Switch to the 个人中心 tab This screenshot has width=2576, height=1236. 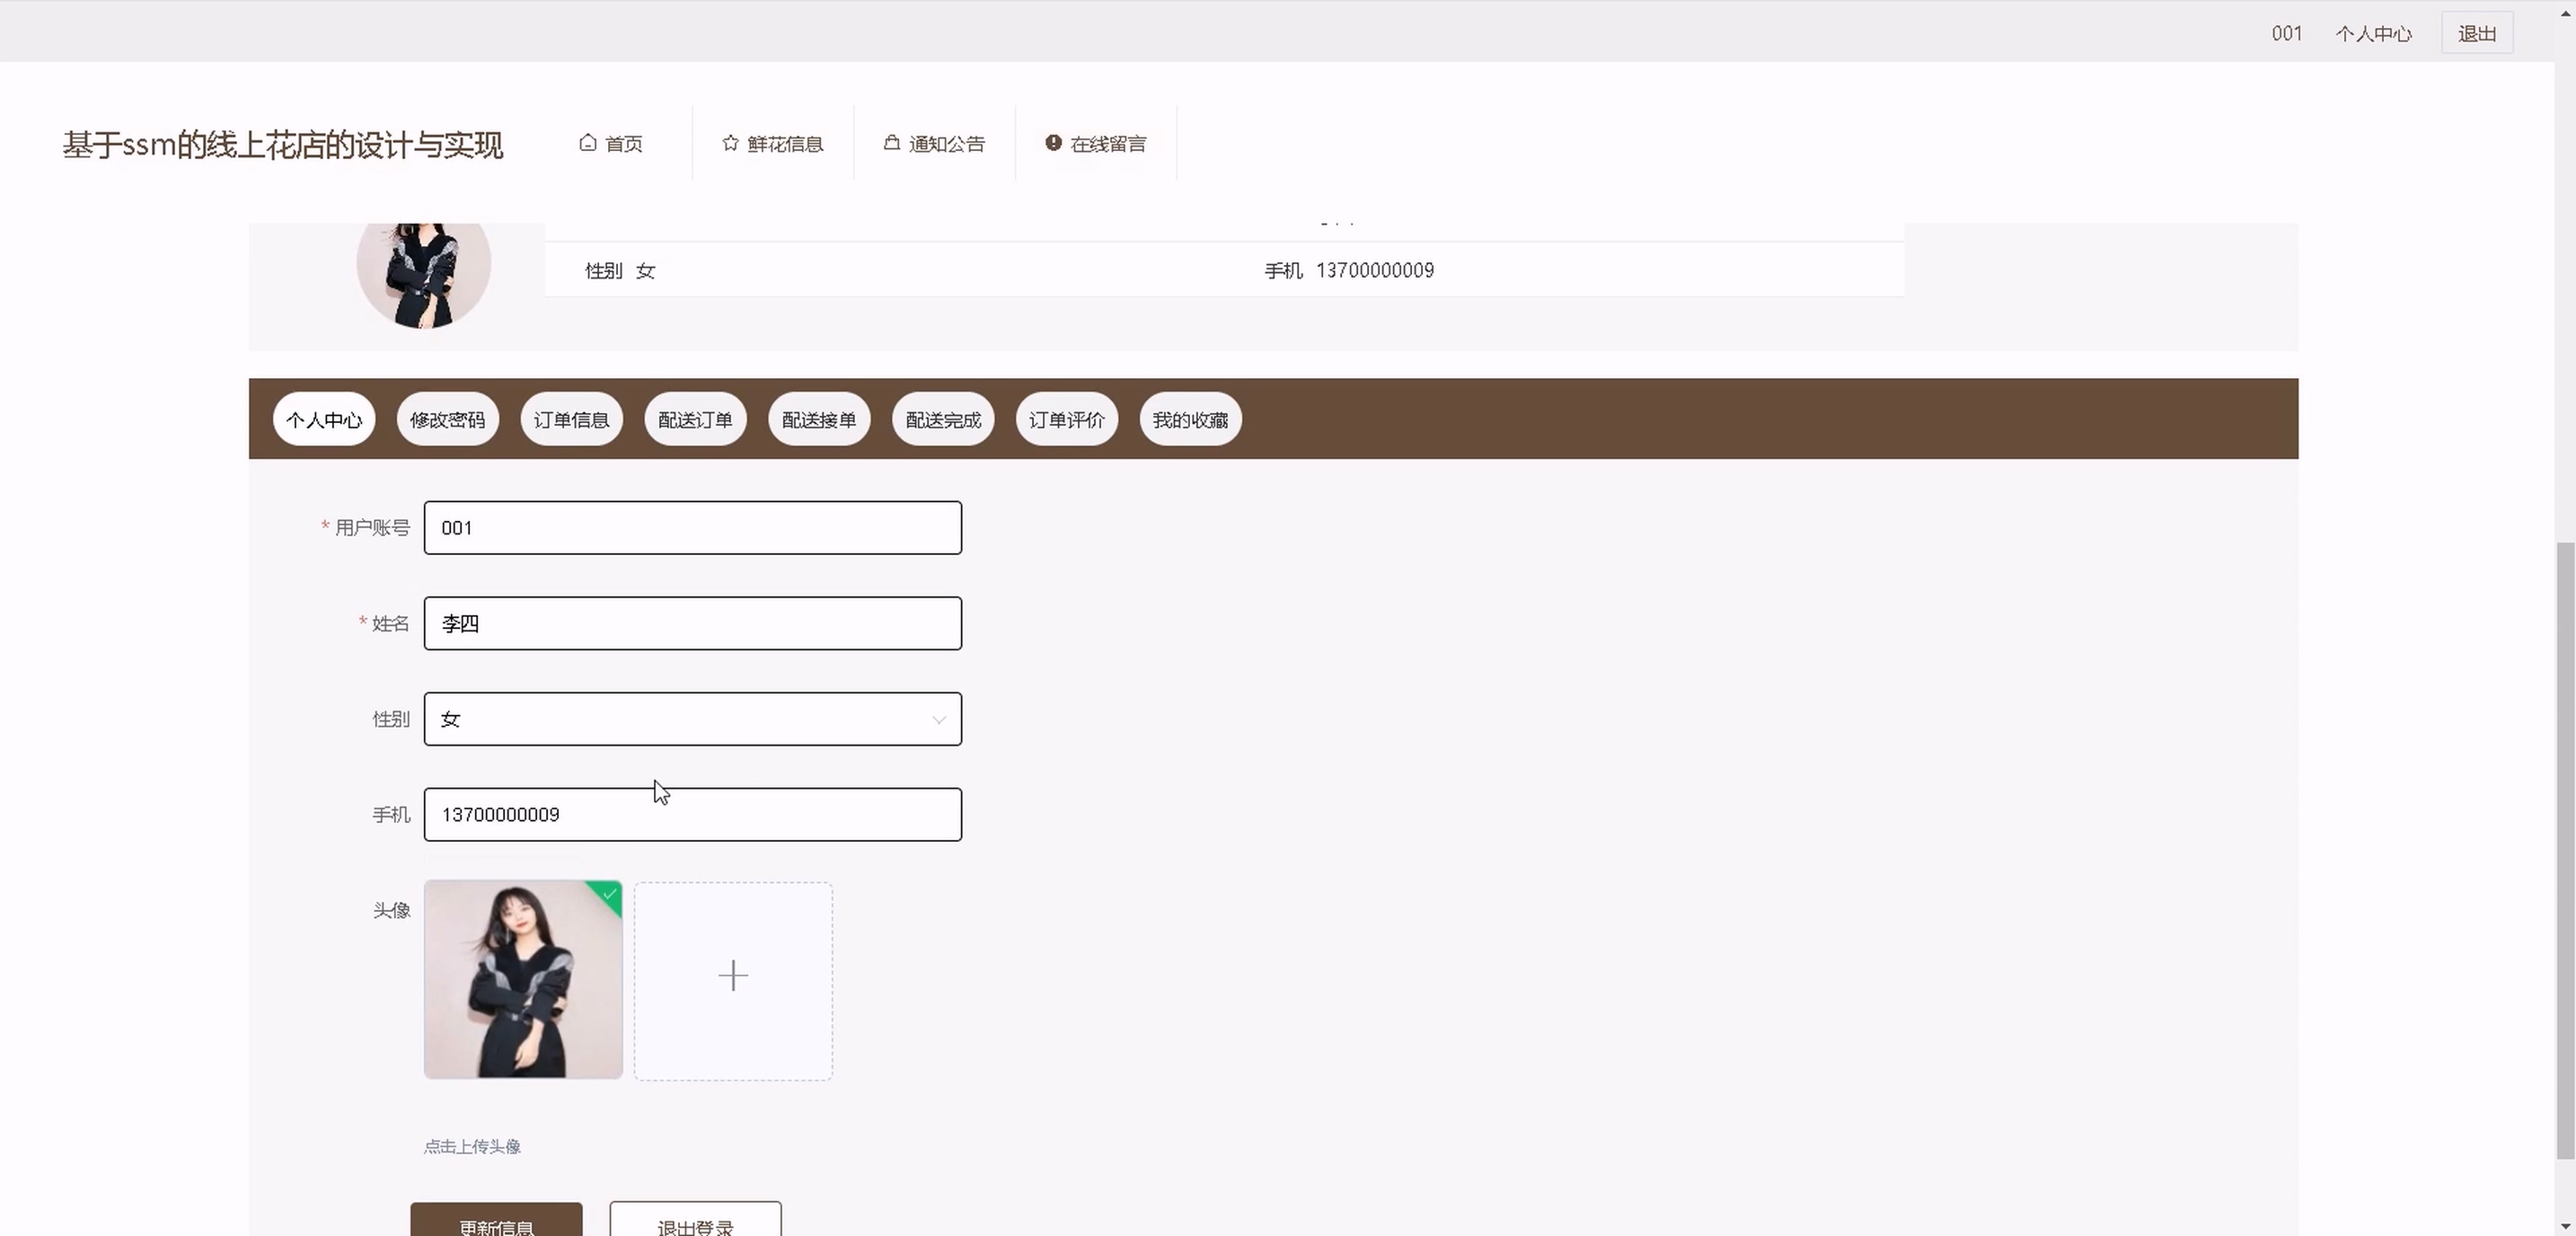(x=324, y=420)
